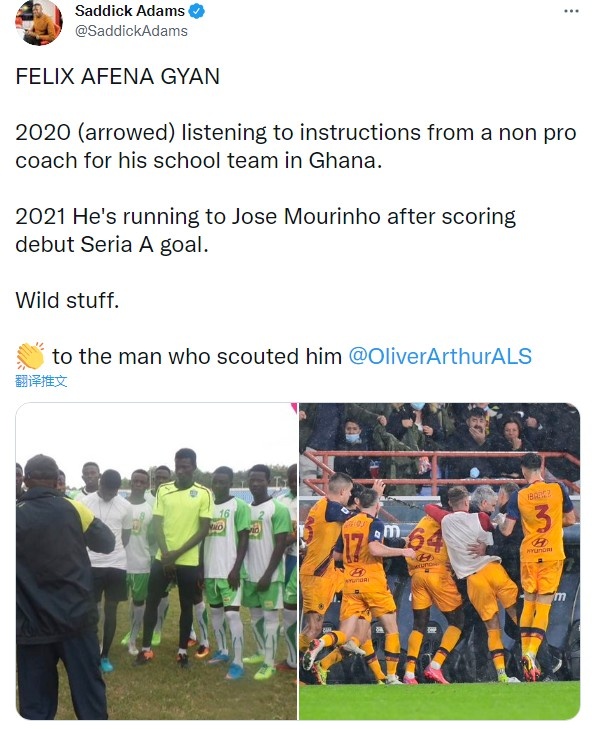Click the blue verified badge
The width and height of the screenshot is (595, 729).
click(197, 11)
